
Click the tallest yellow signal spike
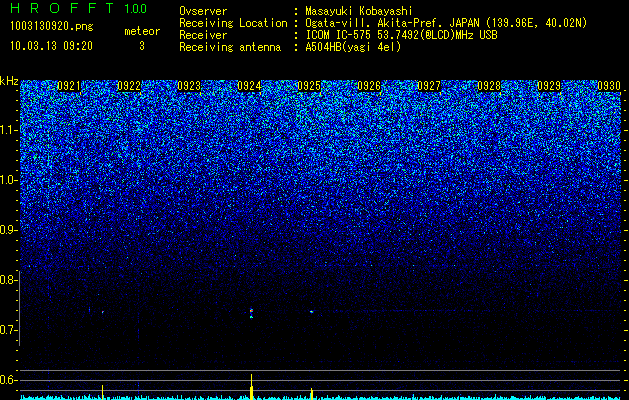point(252,386)
